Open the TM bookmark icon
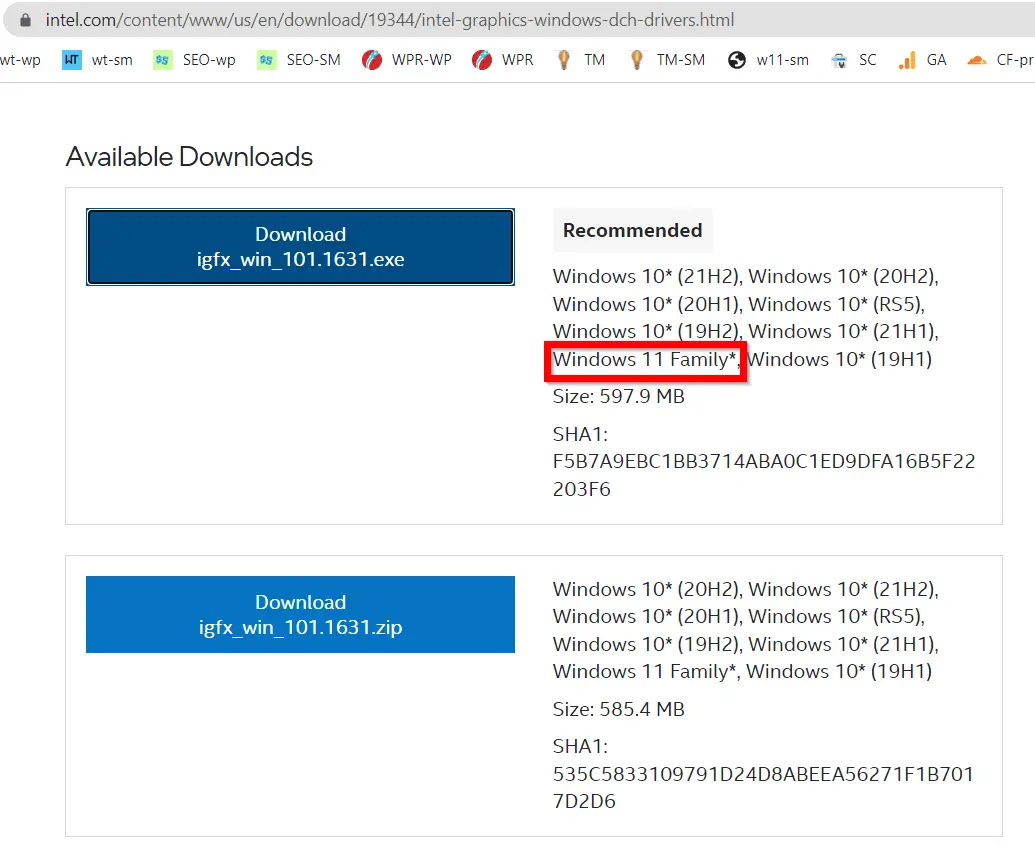 (x=564, y=60)
